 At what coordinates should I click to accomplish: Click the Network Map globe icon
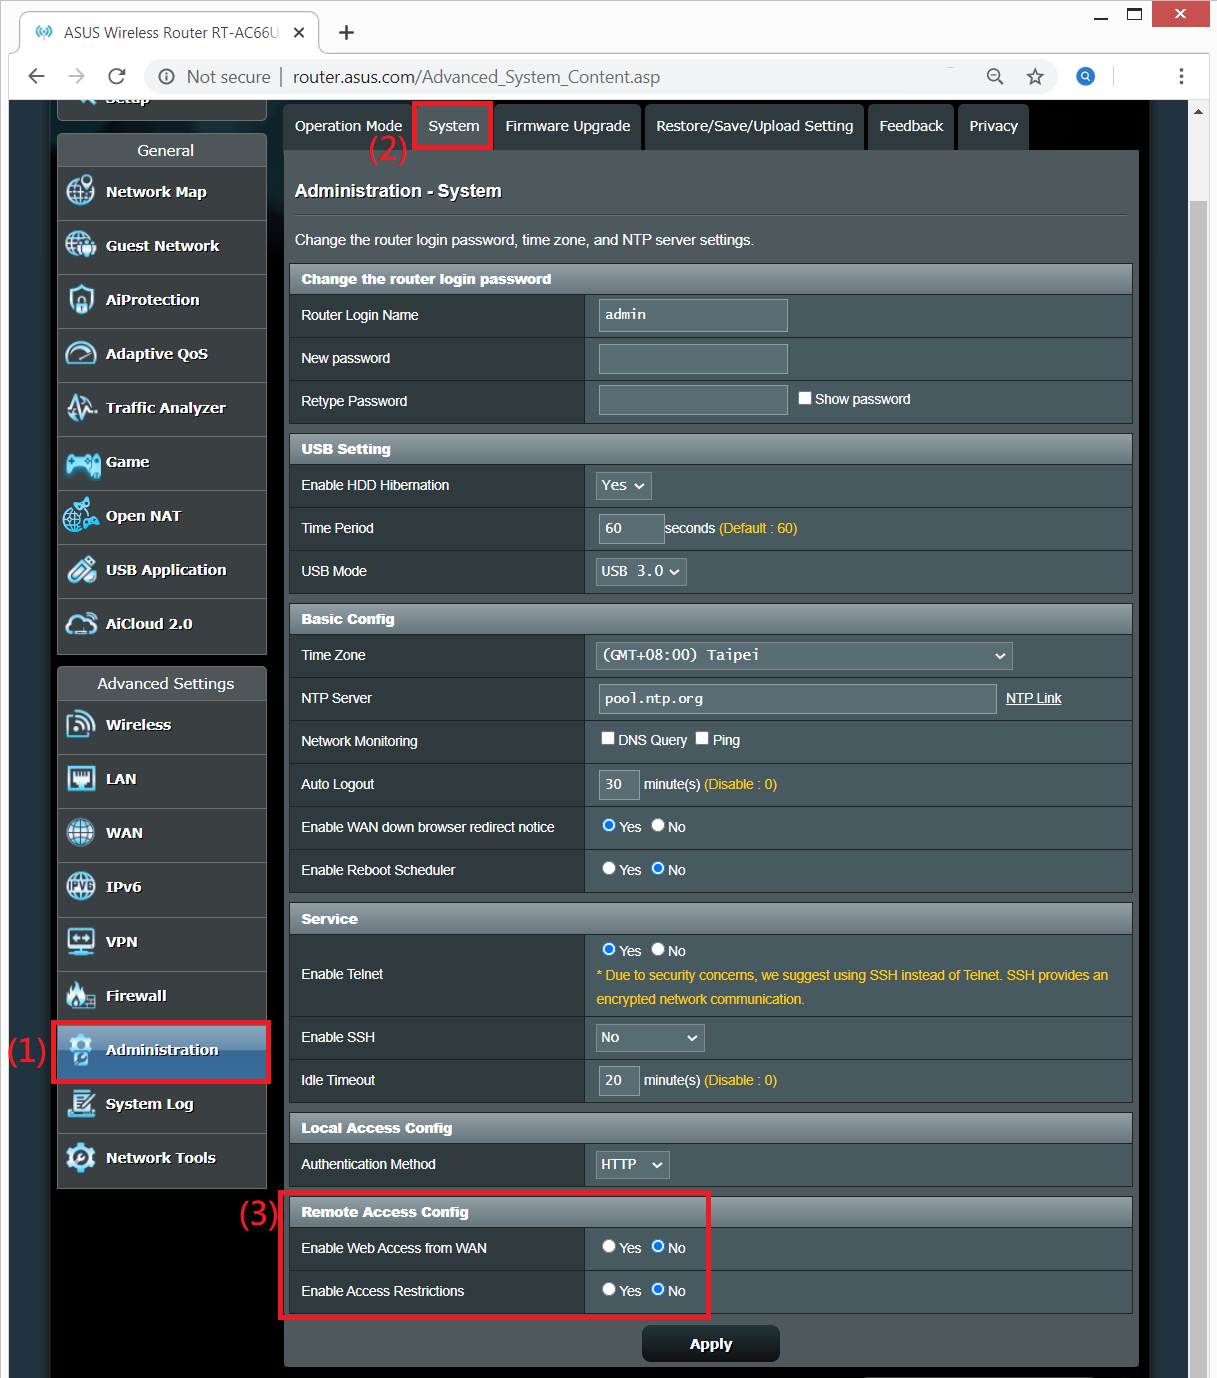pos(80,191)
